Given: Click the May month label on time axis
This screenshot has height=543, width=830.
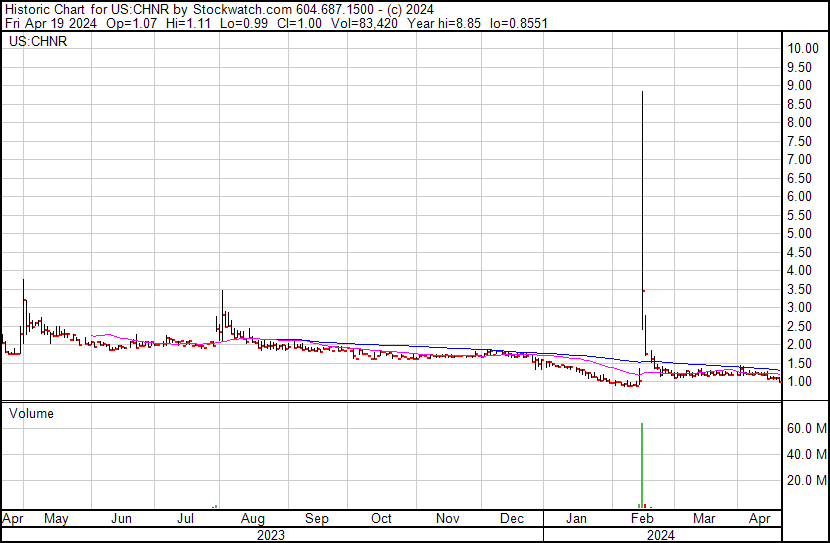Looking at the screenshot, I should [56, 519].
